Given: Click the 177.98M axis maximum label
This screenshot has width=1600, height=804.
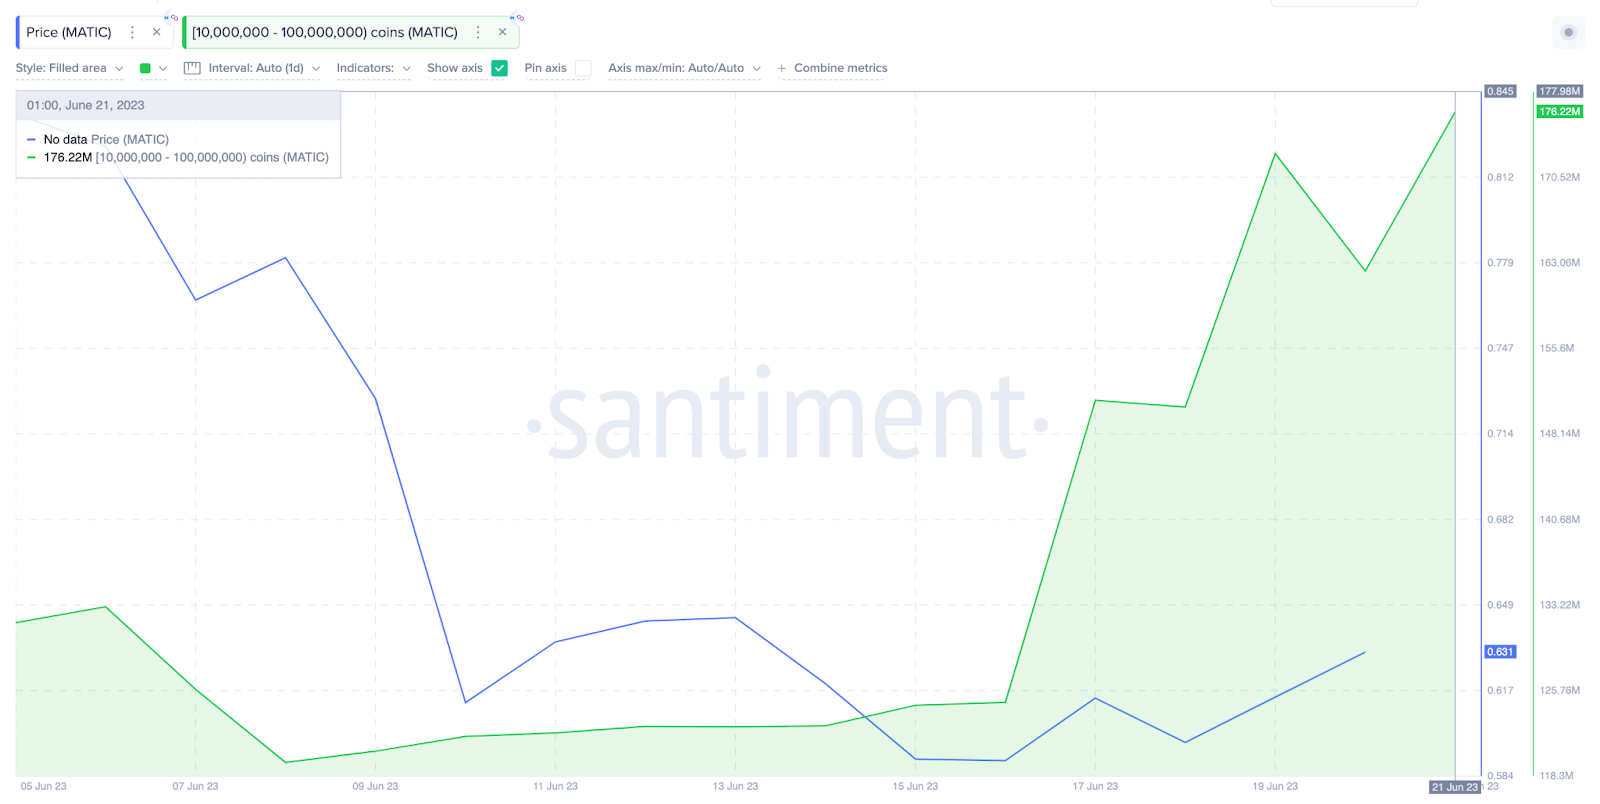Looking at the screenshot, I should [1560, 91].
